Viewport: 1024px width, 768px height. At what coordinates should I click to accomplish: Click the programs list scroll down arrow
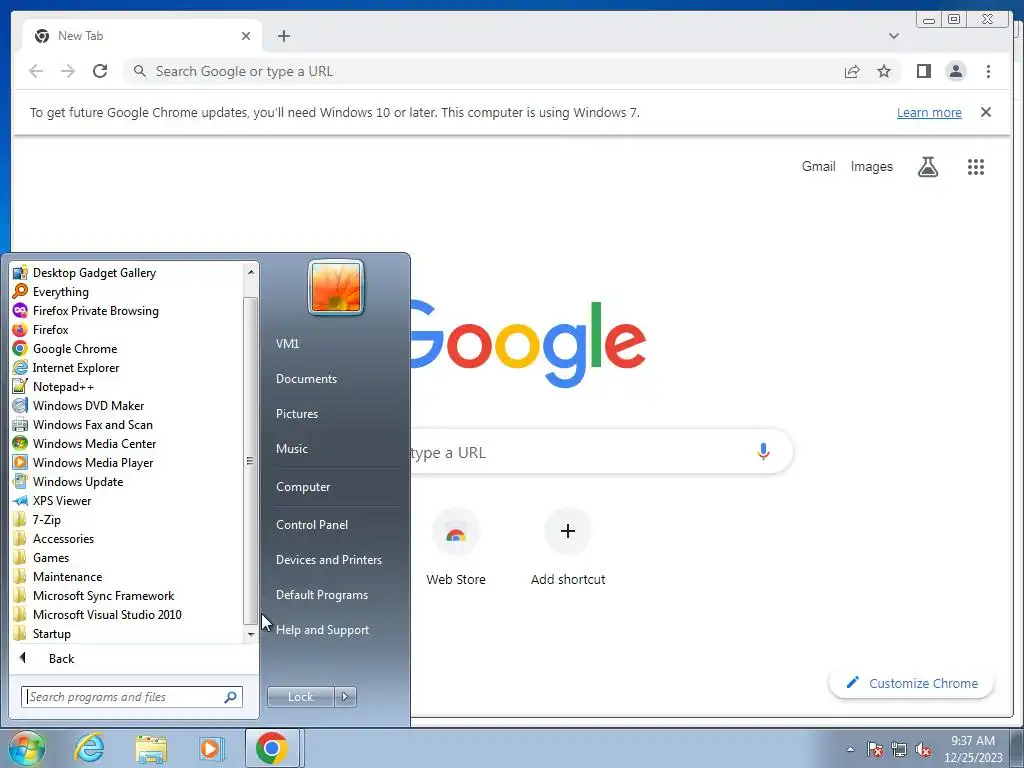click(x=251, y=634)
